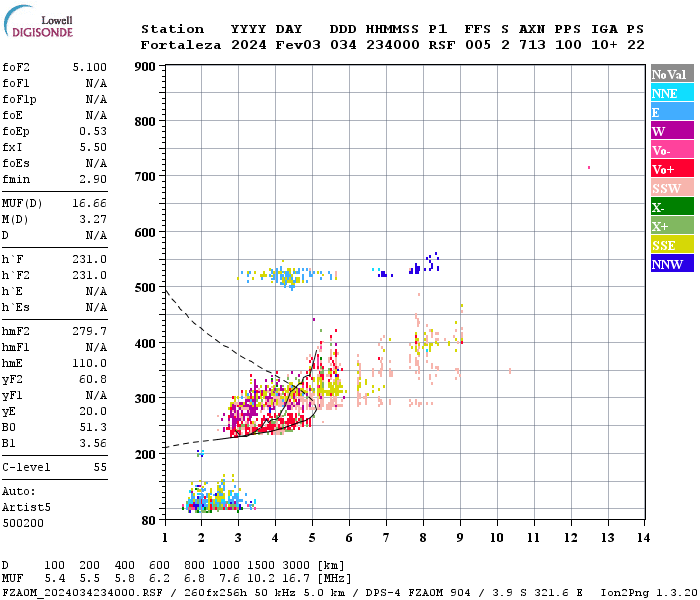700x600 pixels.
Task: Click the RSF program value
Action: (x=442, y=45)
